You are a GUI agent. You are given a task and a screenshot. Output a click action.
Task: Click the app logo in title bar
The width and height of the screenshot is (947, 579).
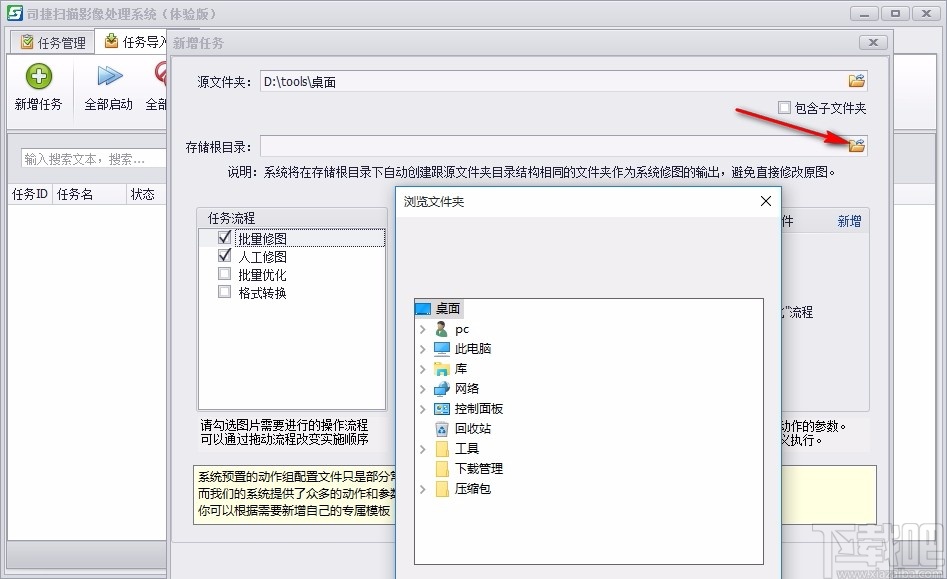tap(14, 13)
